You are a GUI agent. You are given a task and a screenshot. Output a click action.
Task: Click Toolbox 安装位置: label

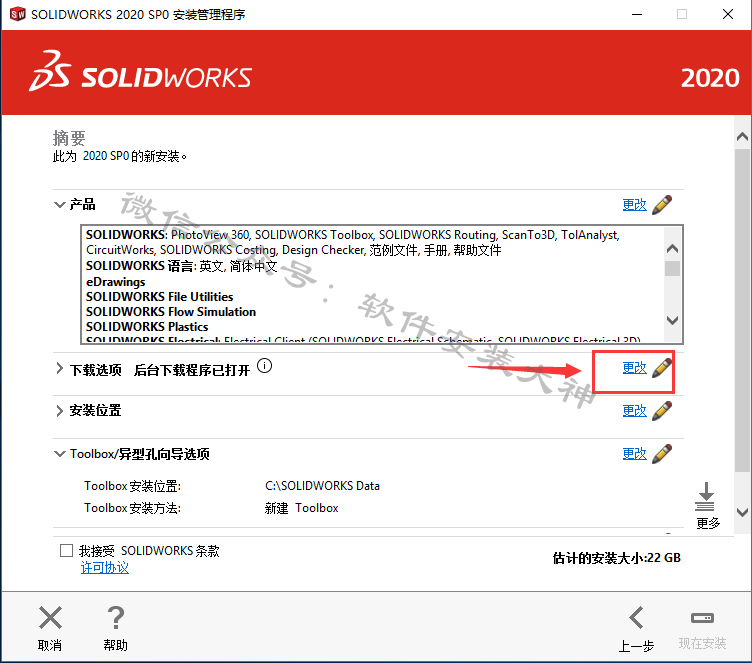pyautogui.click(x=132, y=486)
